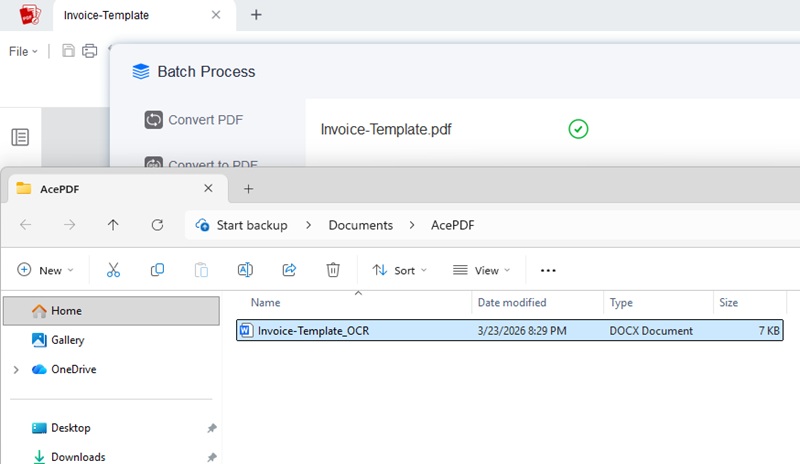The width and height of the screenshot is (800, 464).
Task: Select the Convert to PDF option
Action: click(201, 162)
